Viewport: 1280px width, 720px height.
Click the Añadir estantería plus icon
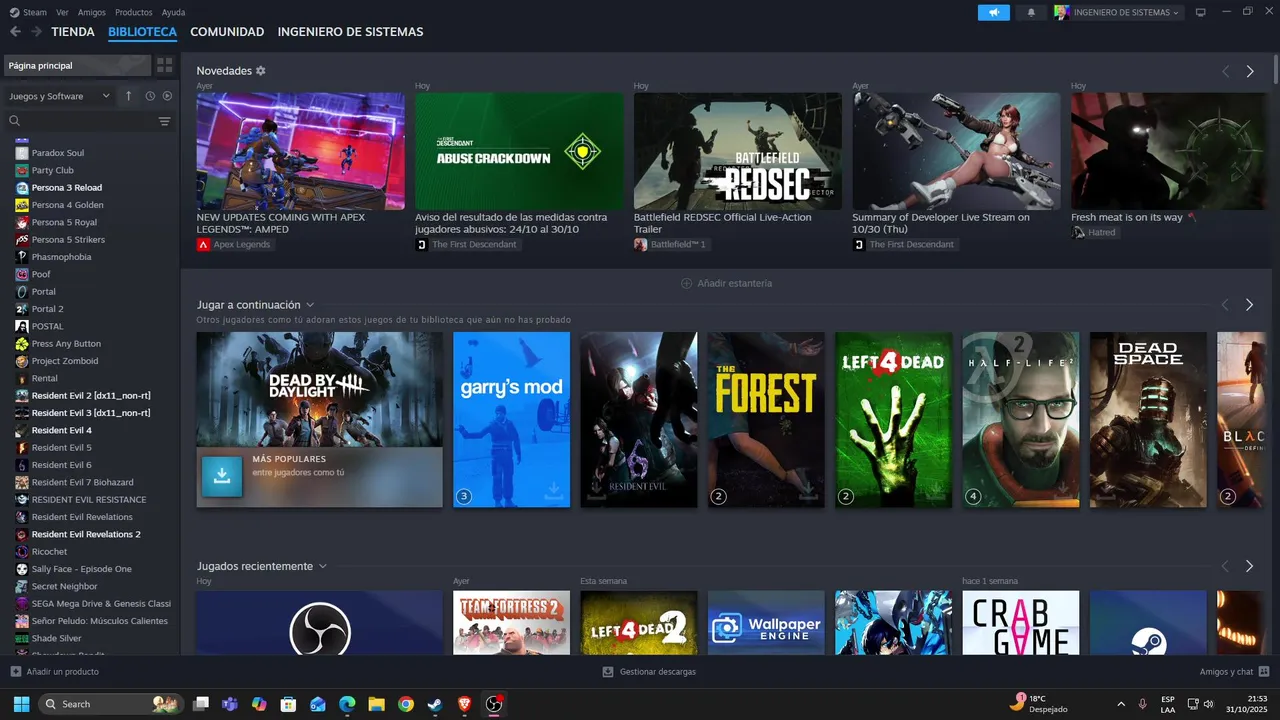tap(686, 283)
